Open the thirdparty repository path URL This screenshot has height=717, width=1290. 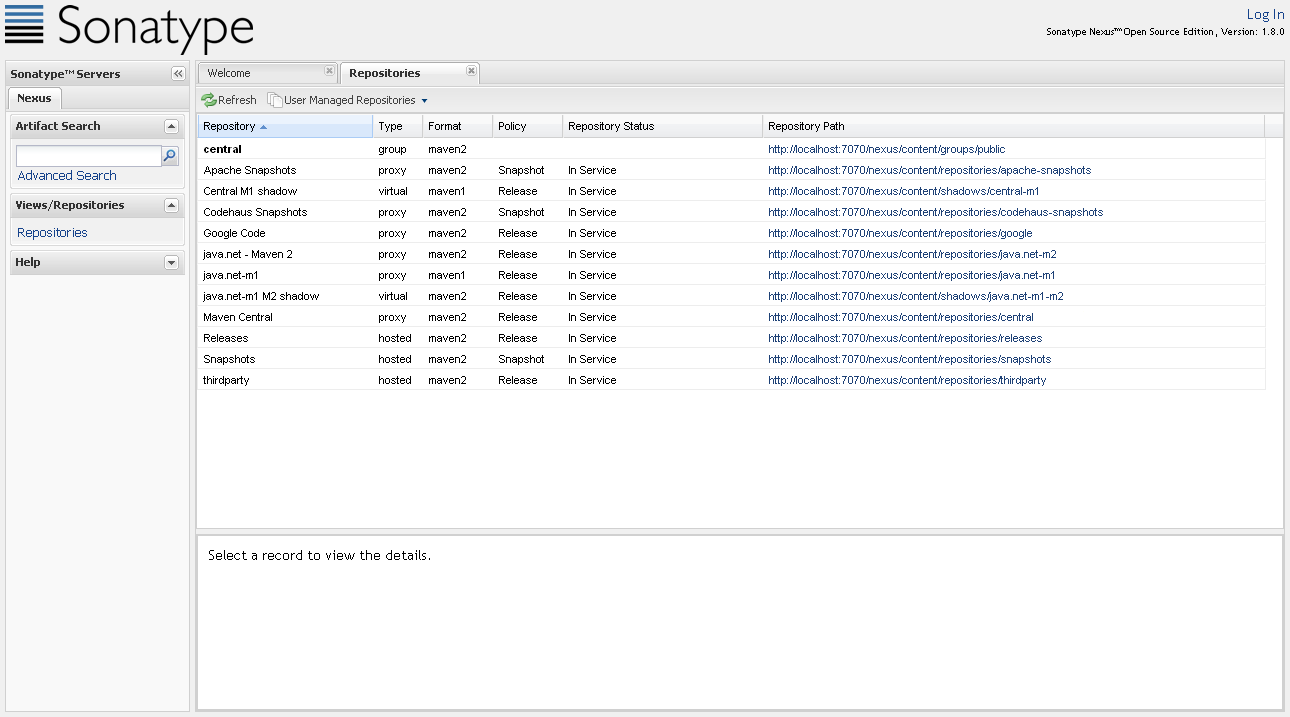tap(906, 380)
